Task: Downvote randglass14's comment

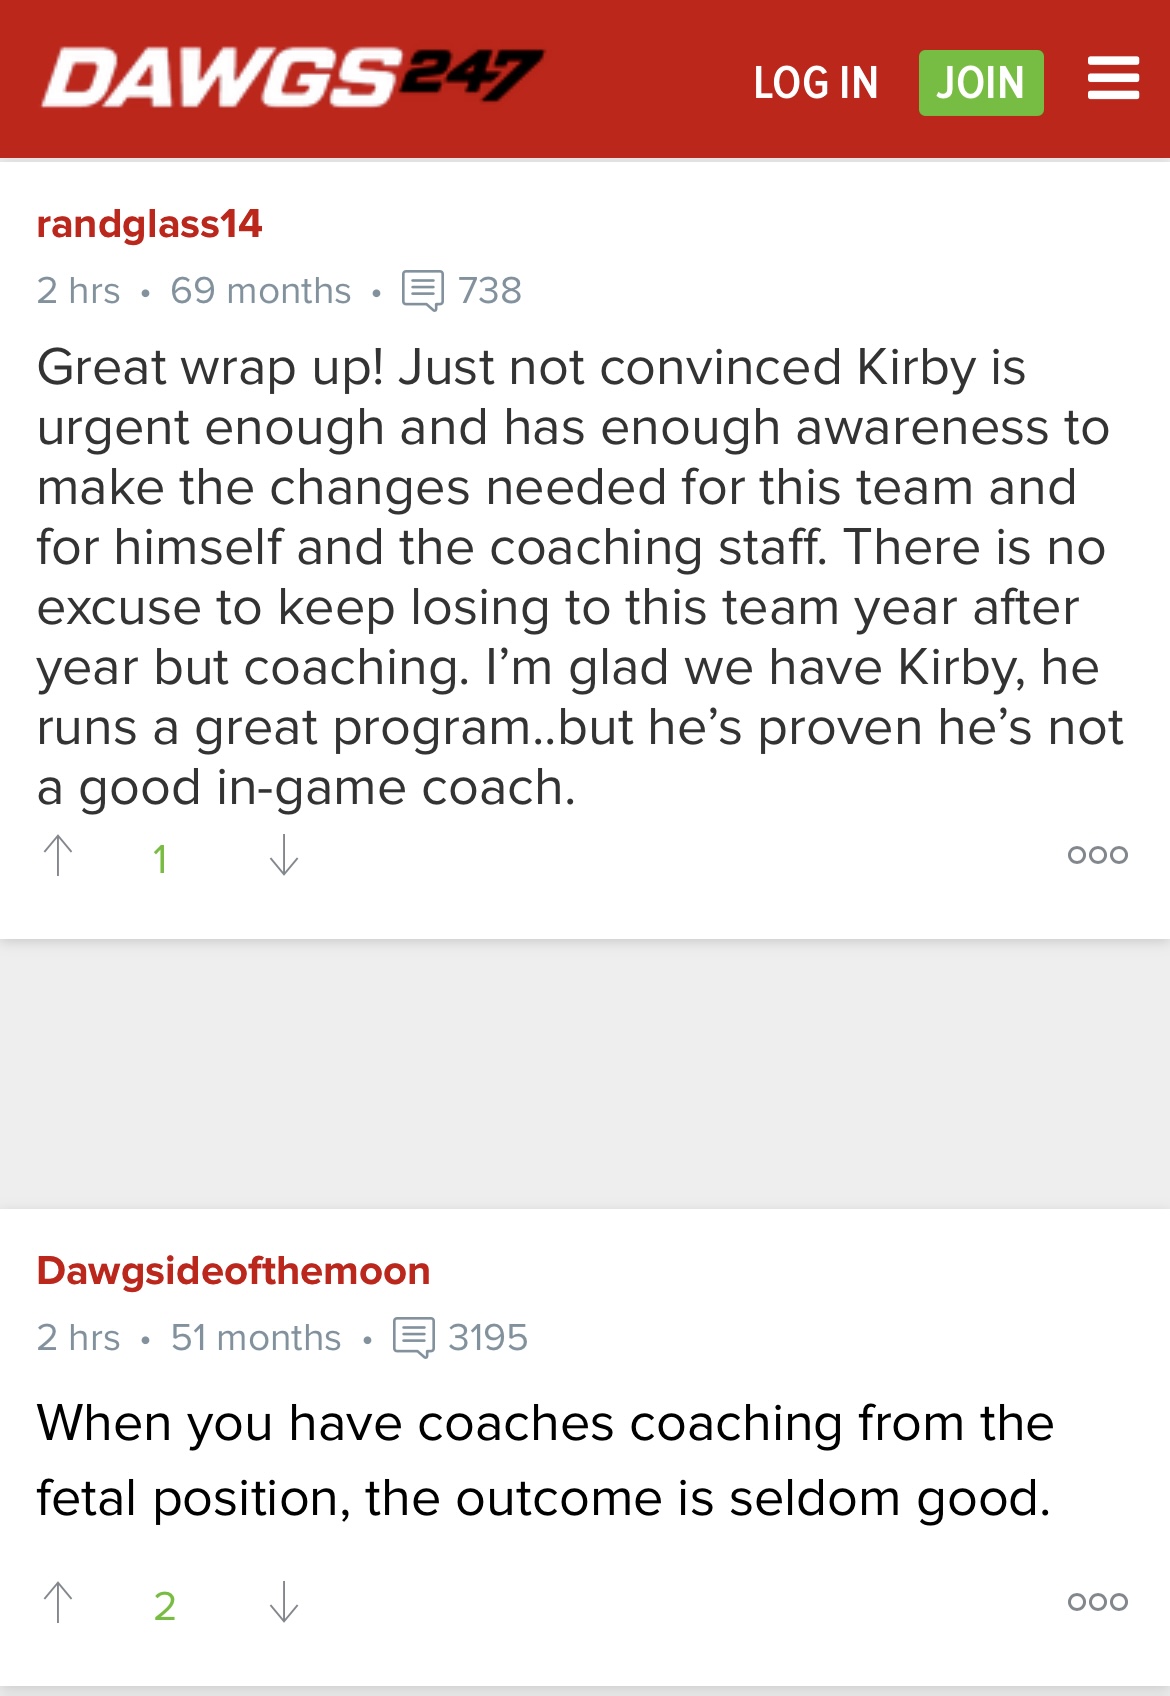Action: (284, 856)
